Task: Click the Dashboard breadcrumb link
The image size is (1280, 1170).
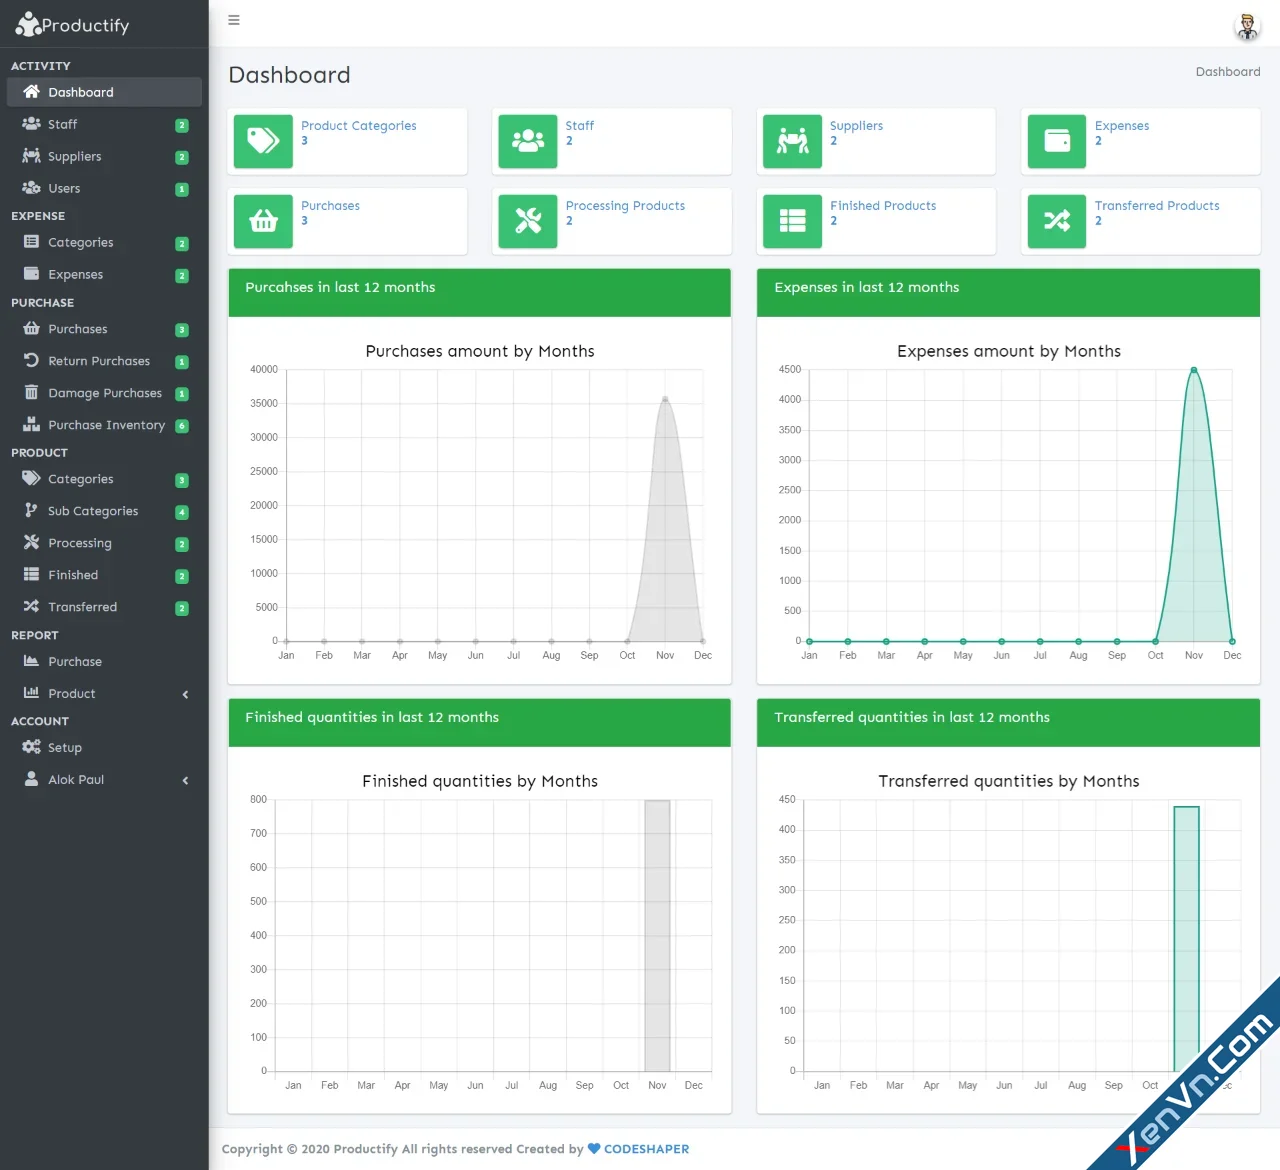Action: tap(1227, 71)
